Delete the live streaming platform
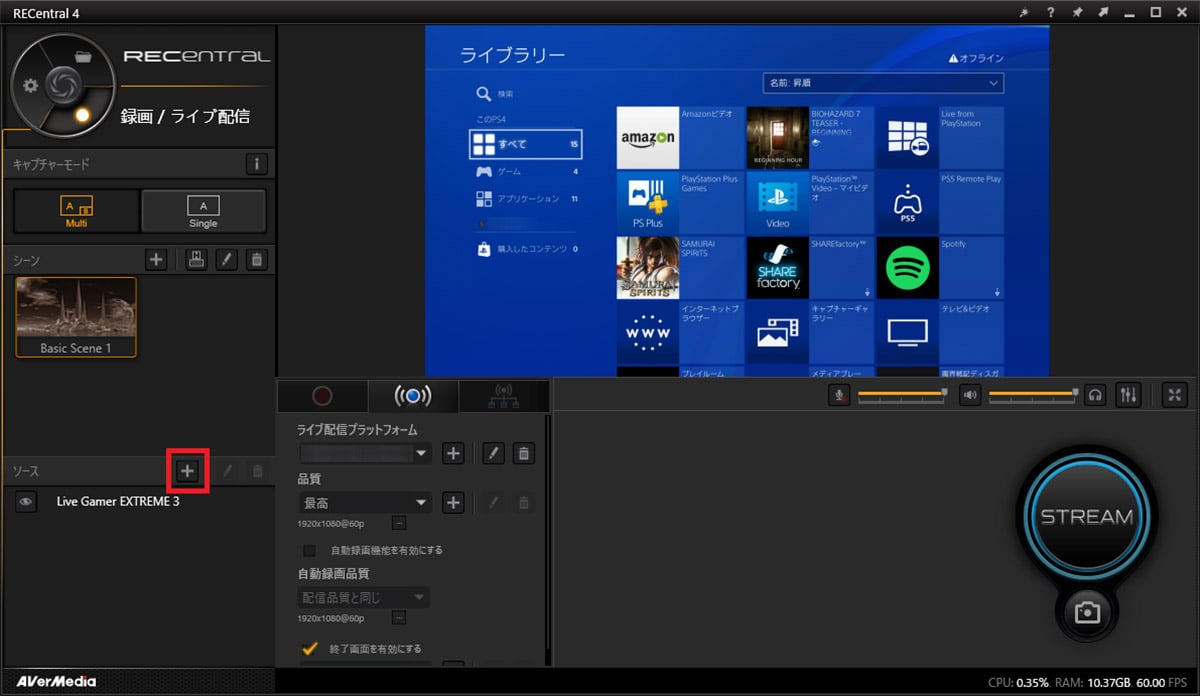Viewport: 1200px width, 696px height. tap(523, 453)
